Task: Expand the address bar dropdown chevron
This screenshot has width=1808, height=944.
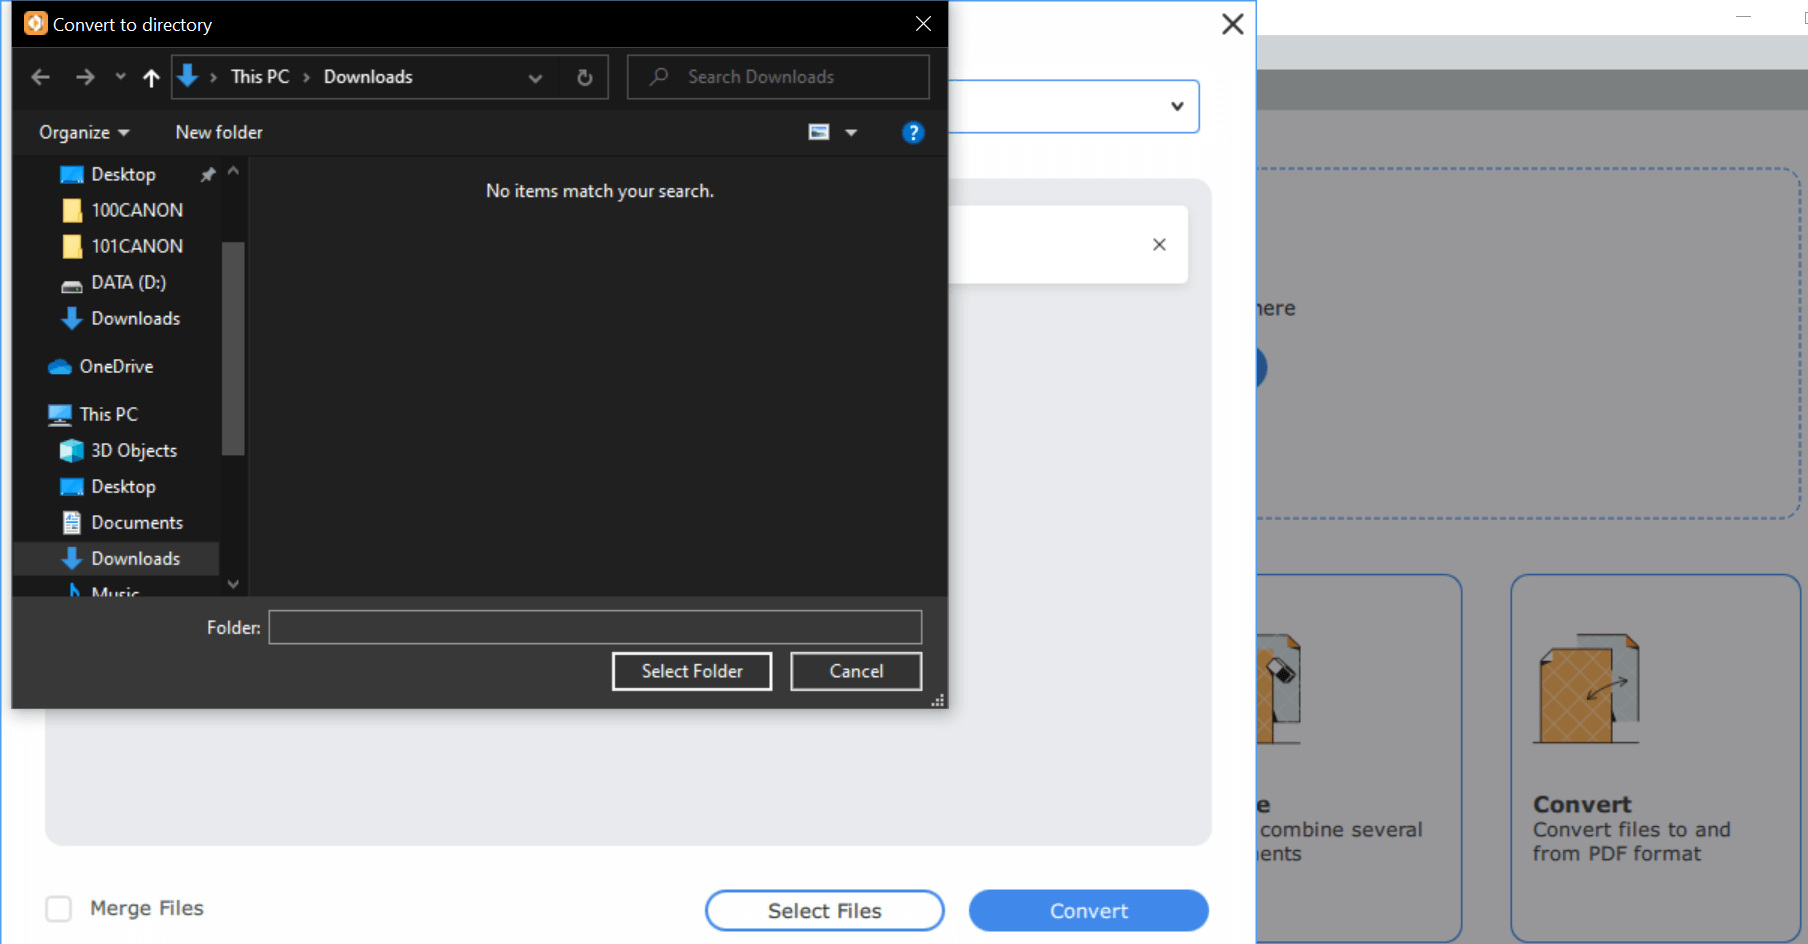Action: point(535,77)
